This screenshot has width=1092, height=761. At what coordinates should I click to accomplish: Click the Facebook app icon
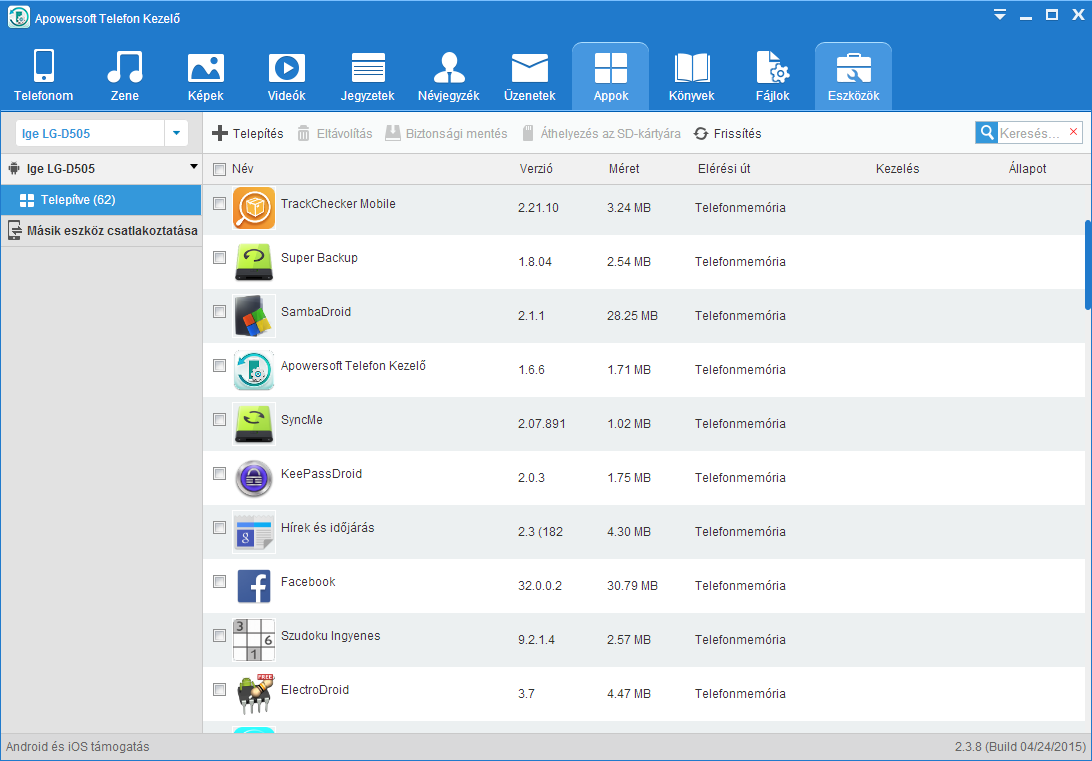(254, 586)
